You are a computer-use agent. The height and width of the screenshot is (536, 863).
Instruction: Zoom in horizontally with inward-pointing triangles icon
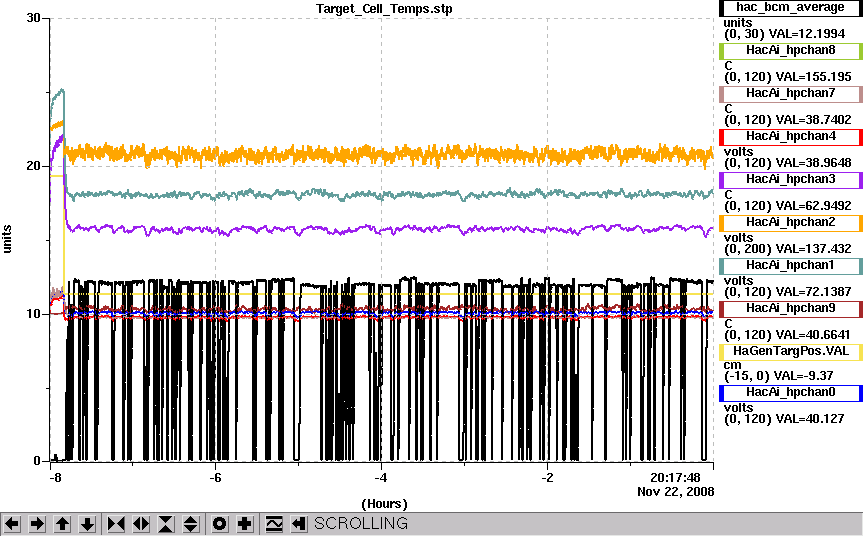116,523
